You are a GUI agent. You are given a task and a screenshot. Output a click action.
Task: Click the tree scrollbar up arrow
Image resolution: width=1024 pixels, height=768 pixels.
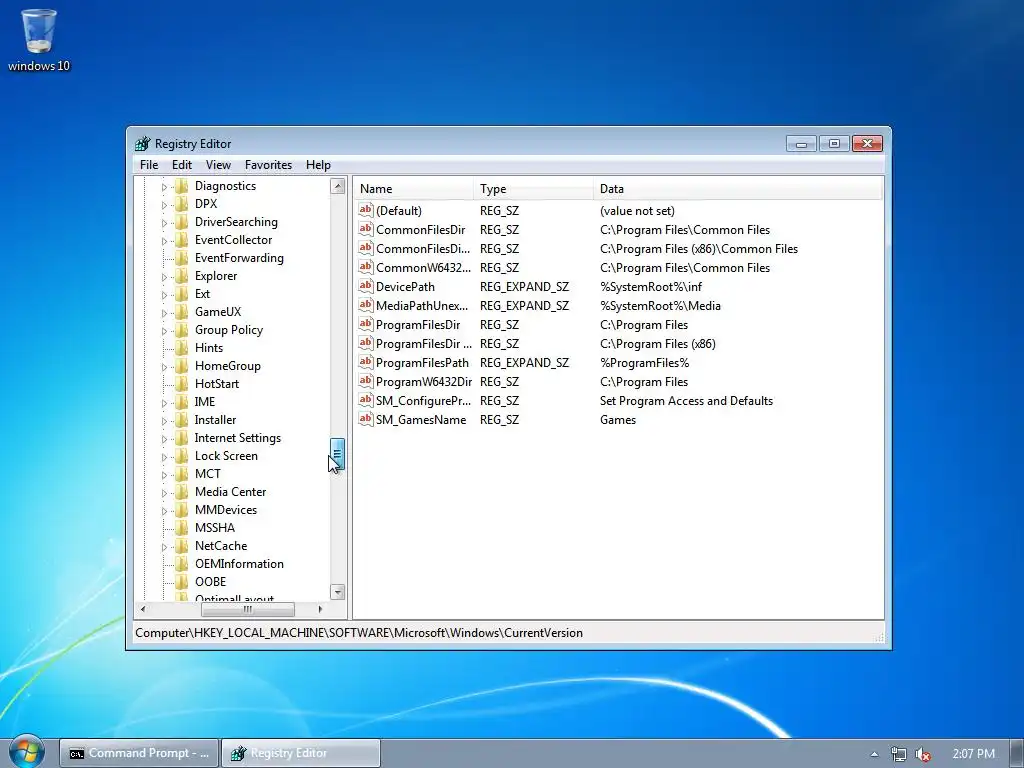[x=338, y=186]
